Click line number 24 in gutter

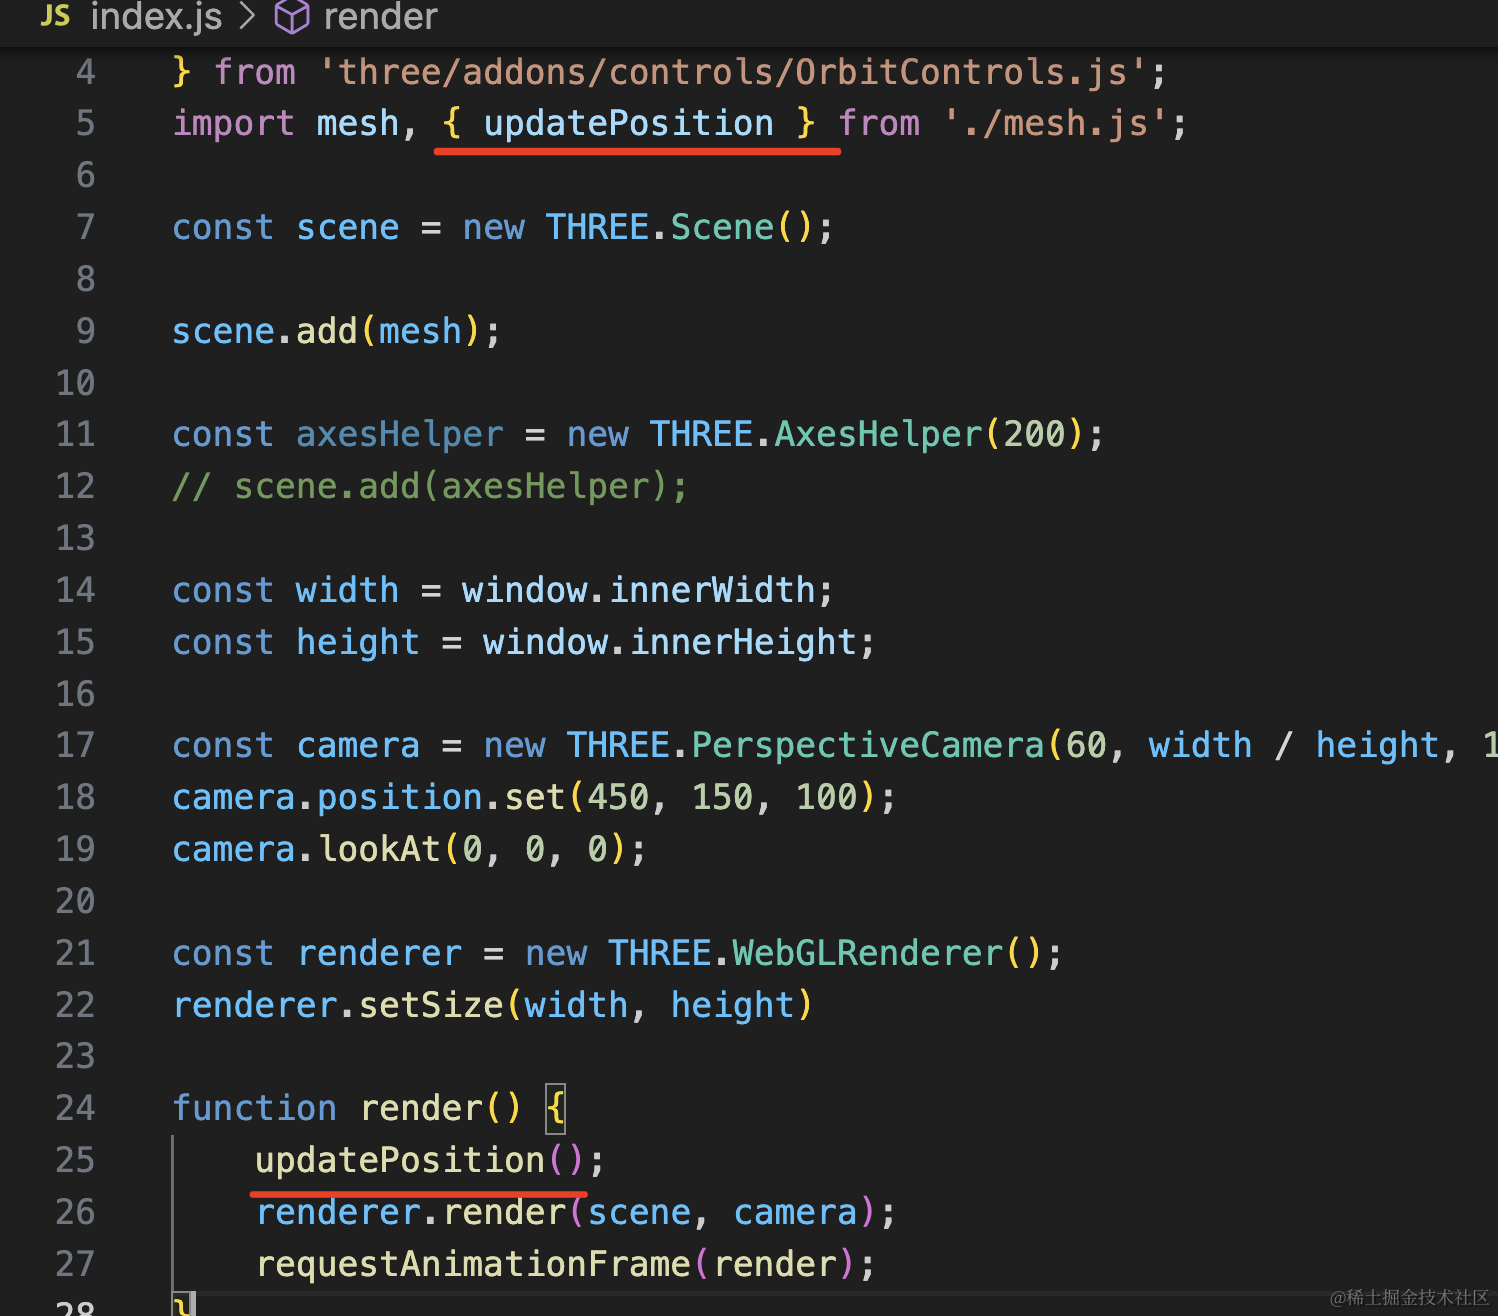click(x=76, y=1108)
